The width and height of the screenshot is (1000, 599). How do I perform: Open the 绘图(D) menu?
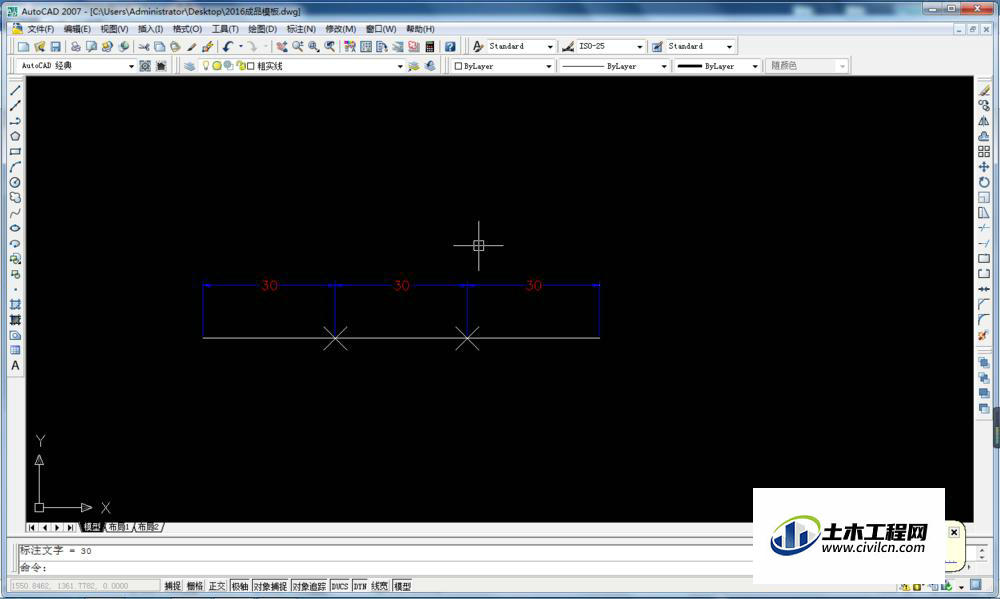pos(262,29)
